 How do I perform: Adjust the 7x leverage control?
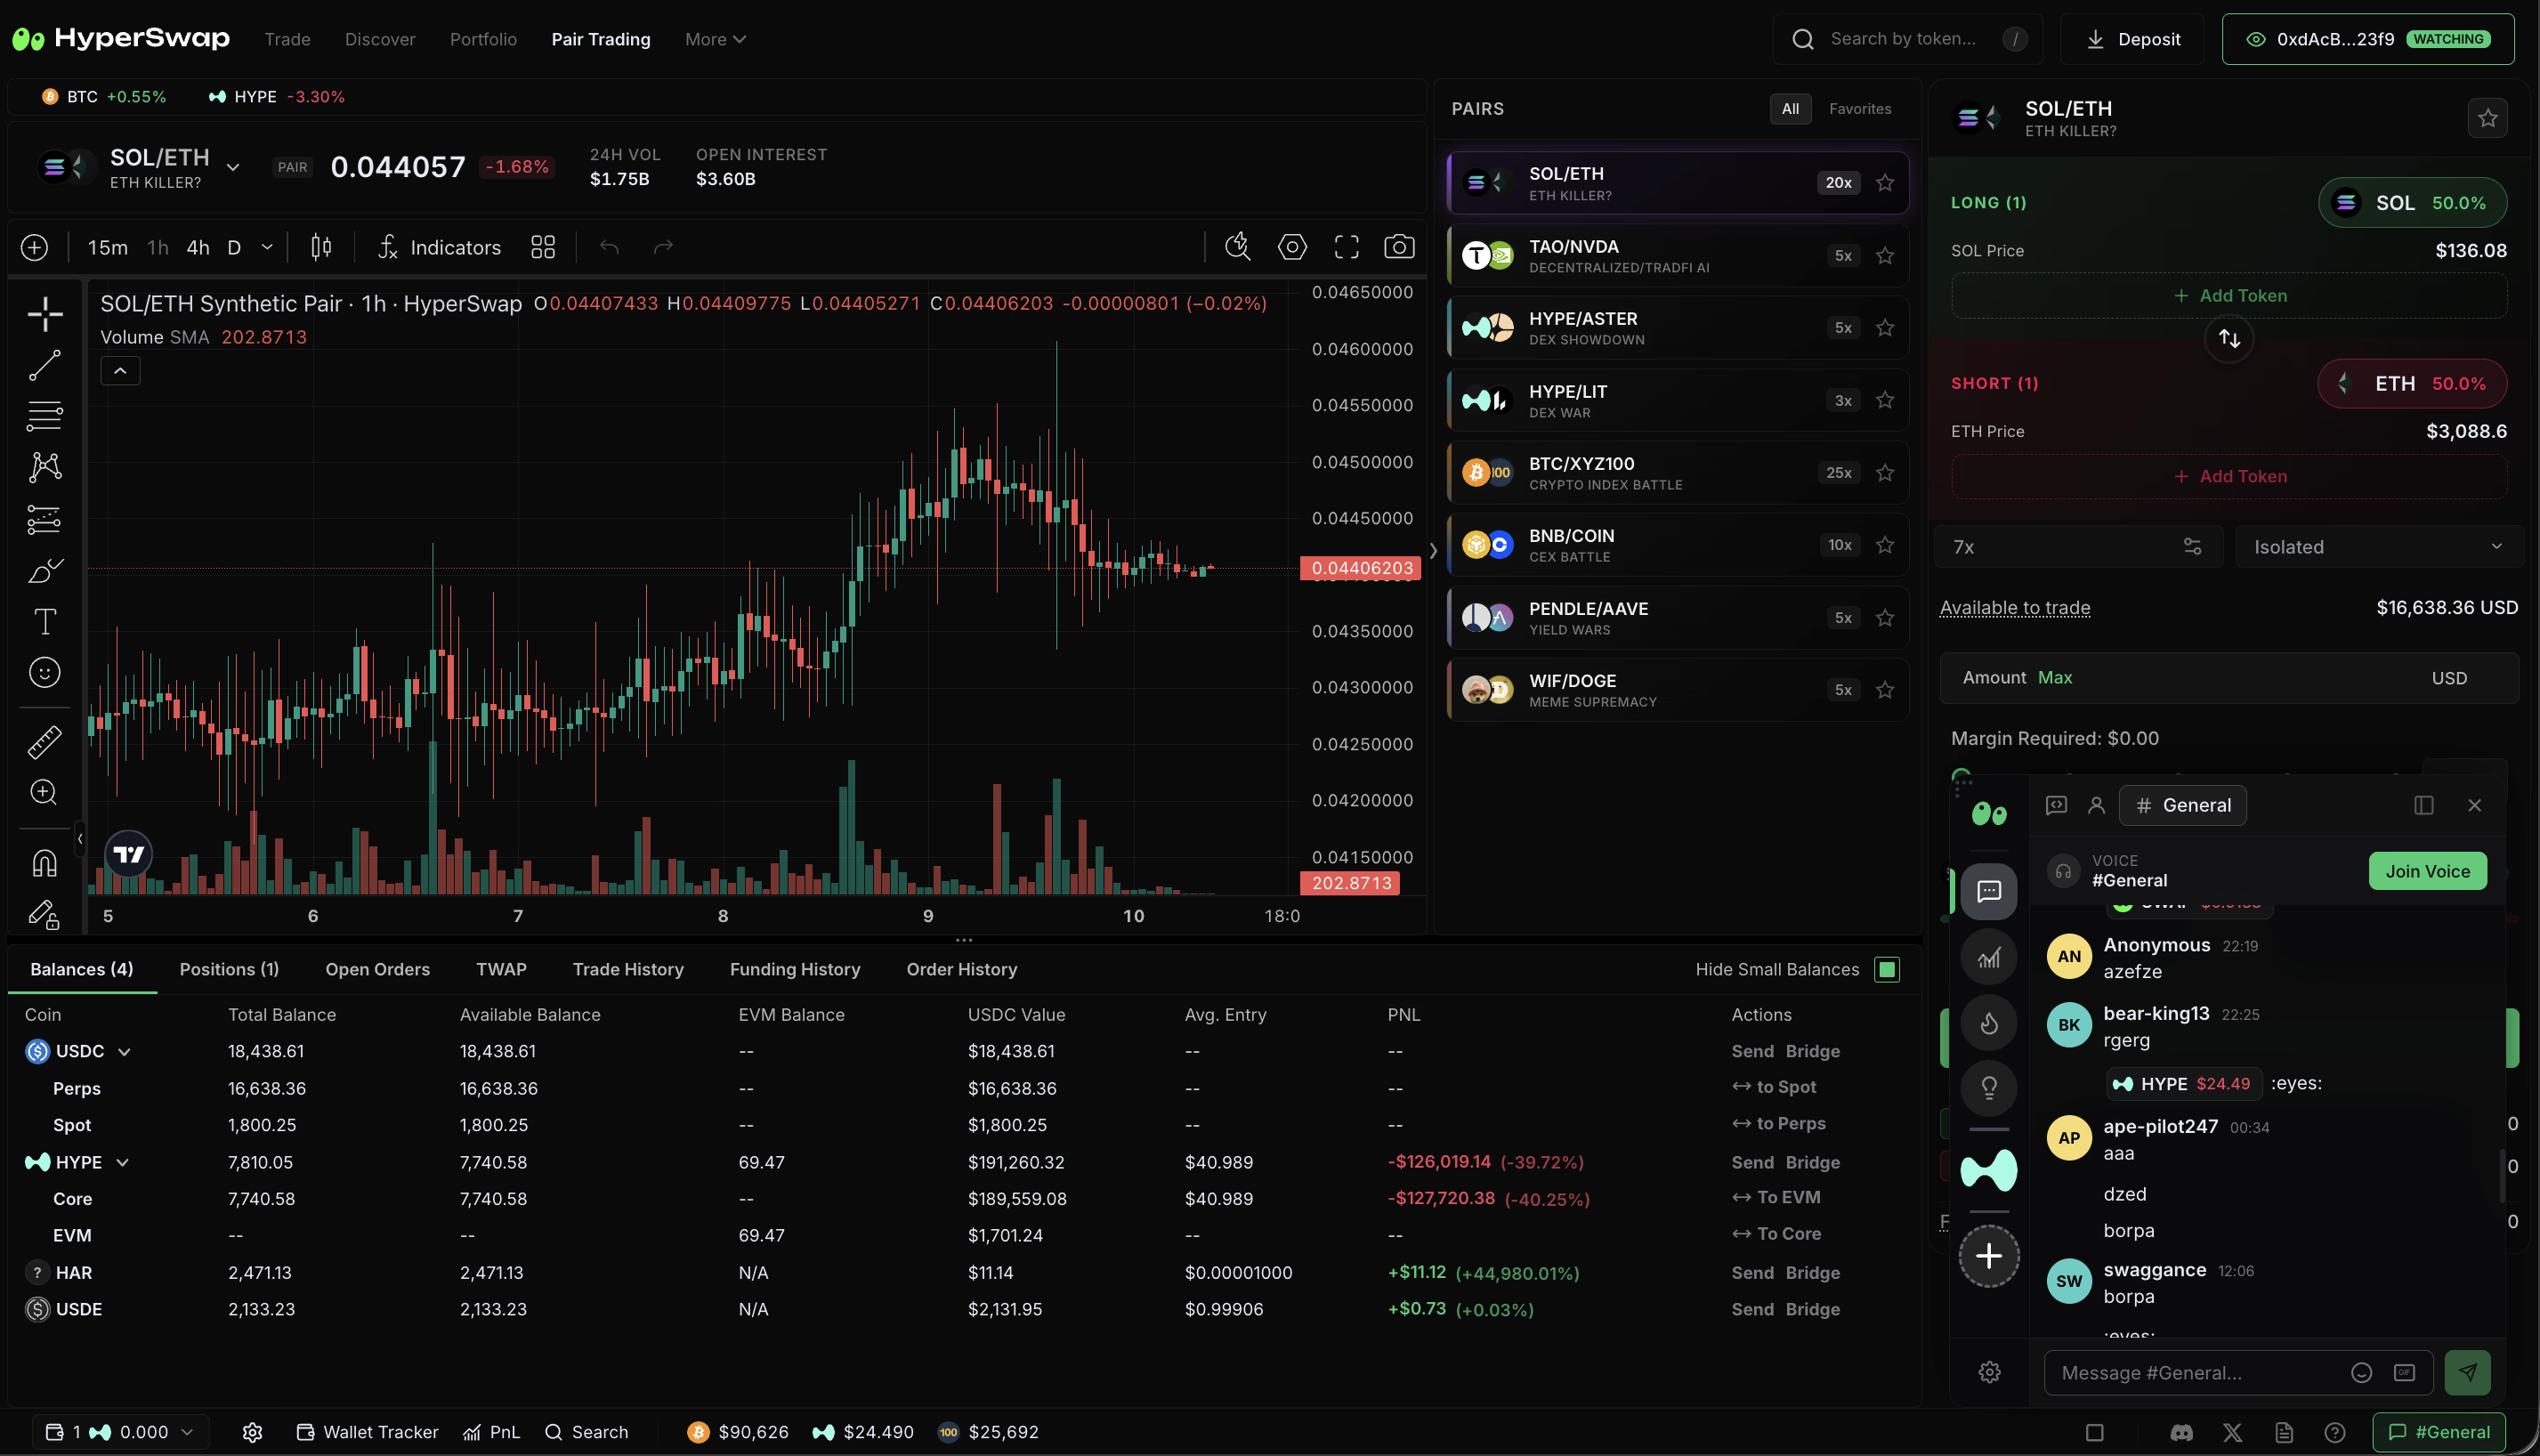2077,547
